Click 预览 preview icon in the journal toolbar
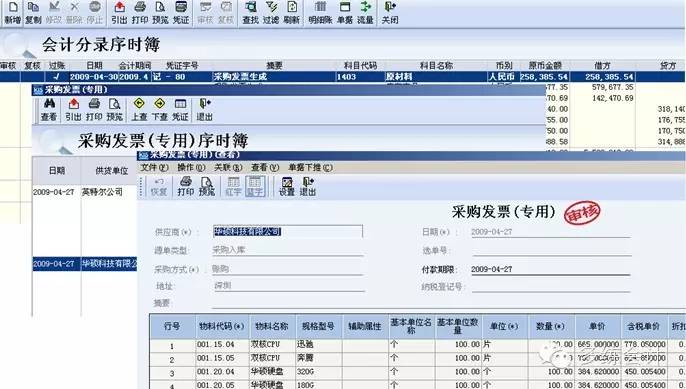 (x=160, y=12)
